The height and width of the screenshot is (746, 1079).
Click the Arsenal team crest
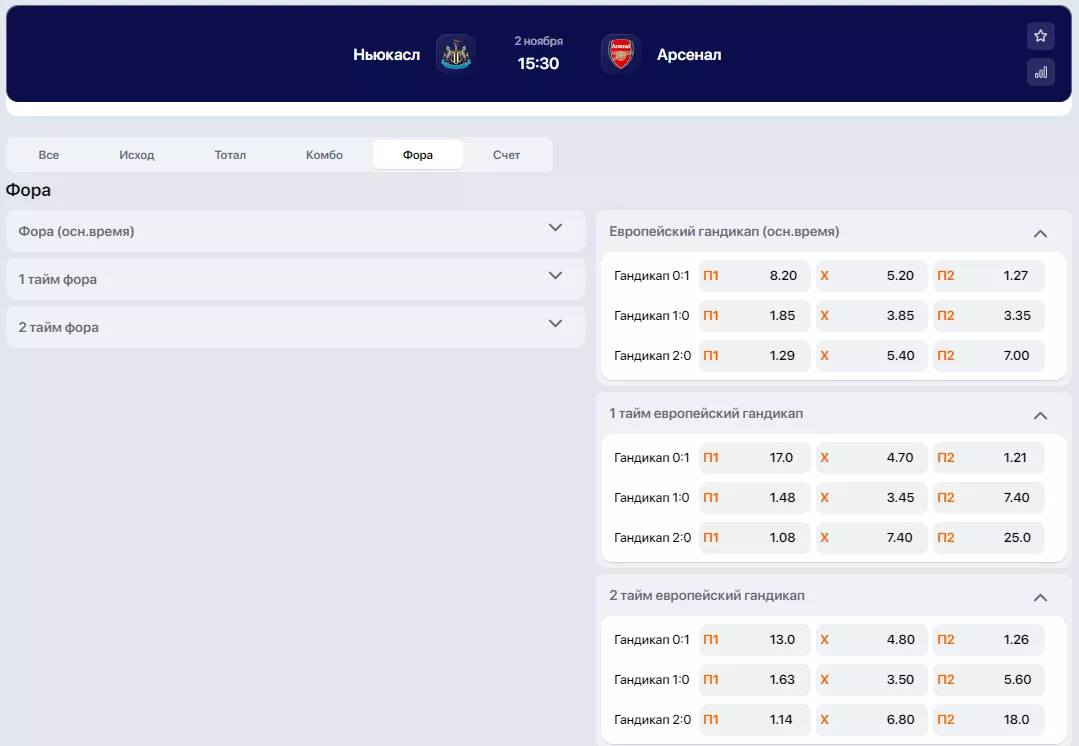pos(621,54)
